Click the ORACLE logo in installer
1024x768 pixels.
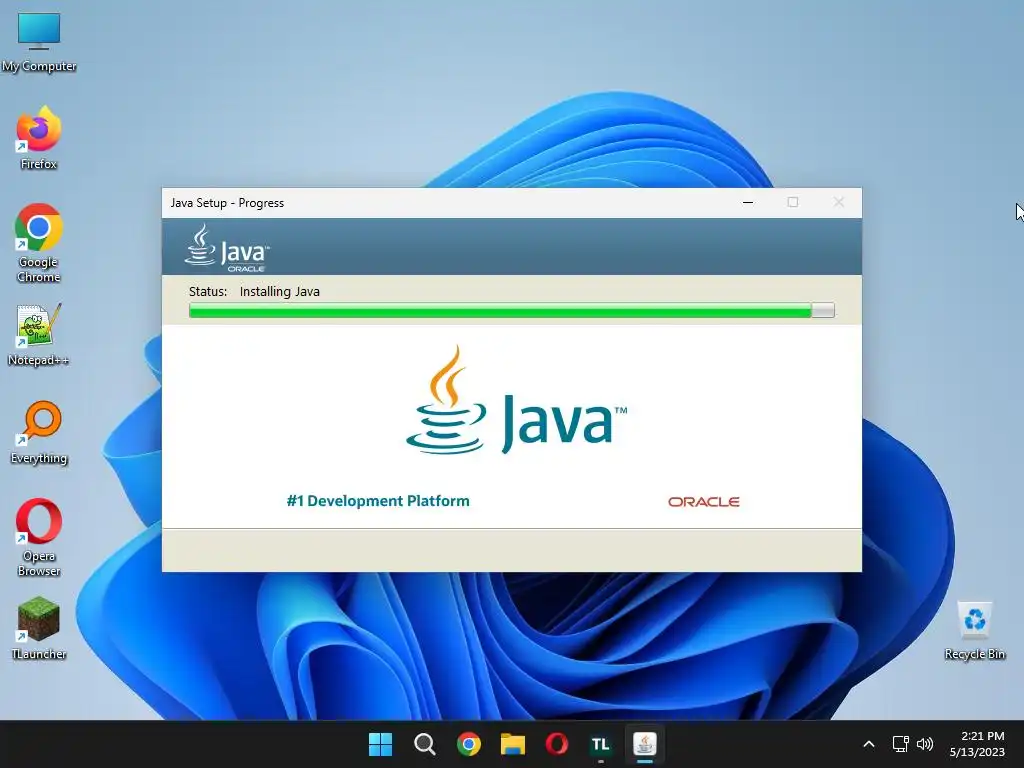(703, 502)
